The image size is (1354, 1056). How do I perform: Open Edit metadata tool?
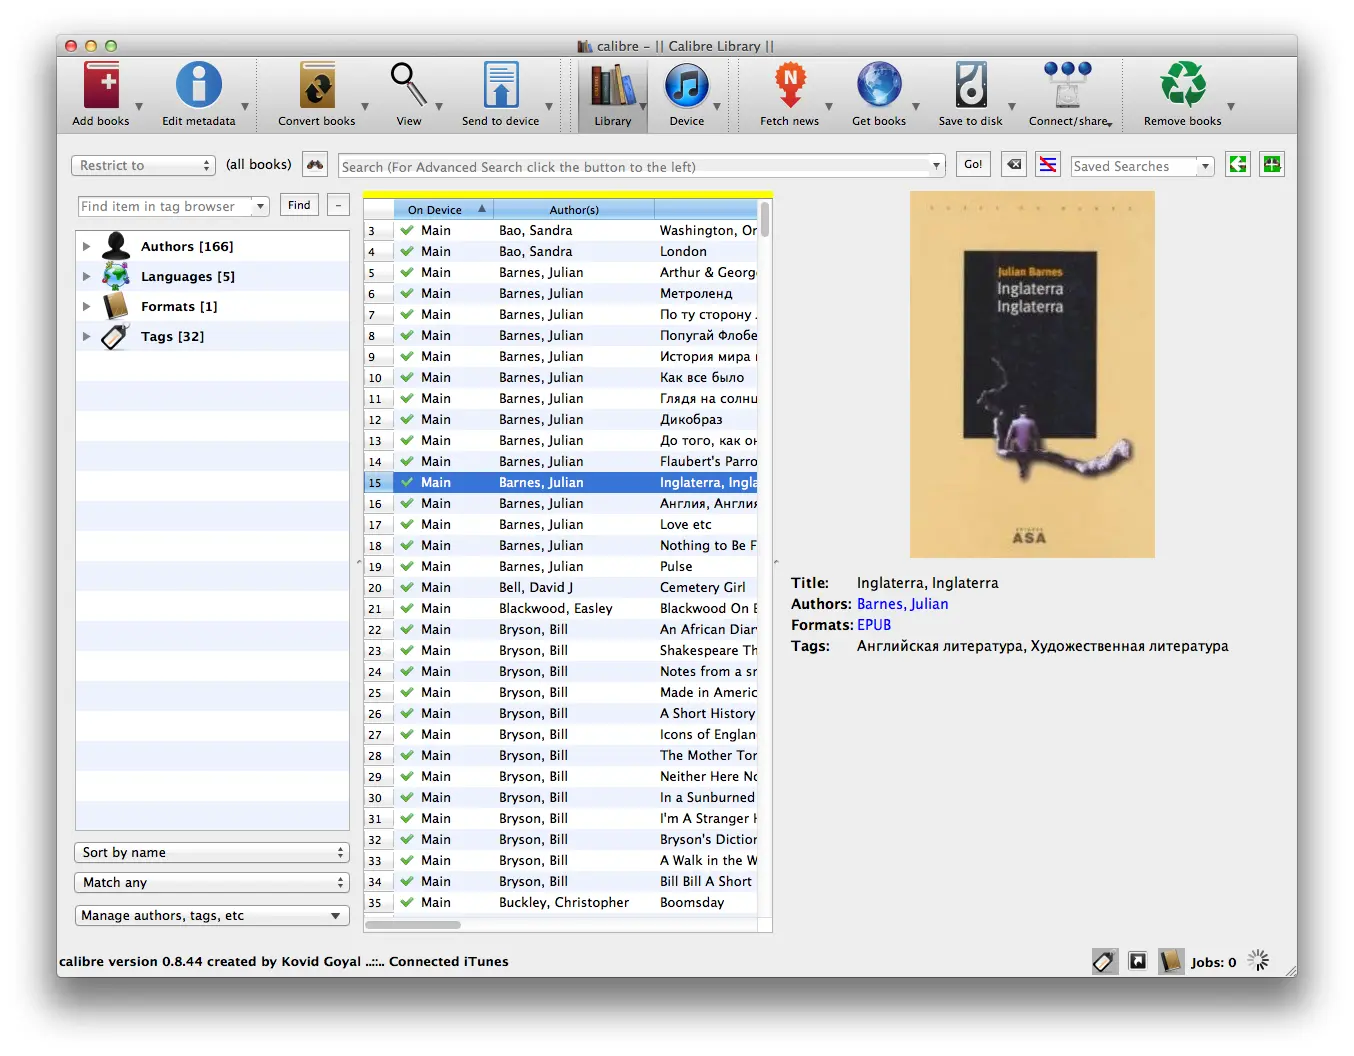pyautogui.click(x=198, y=86)
